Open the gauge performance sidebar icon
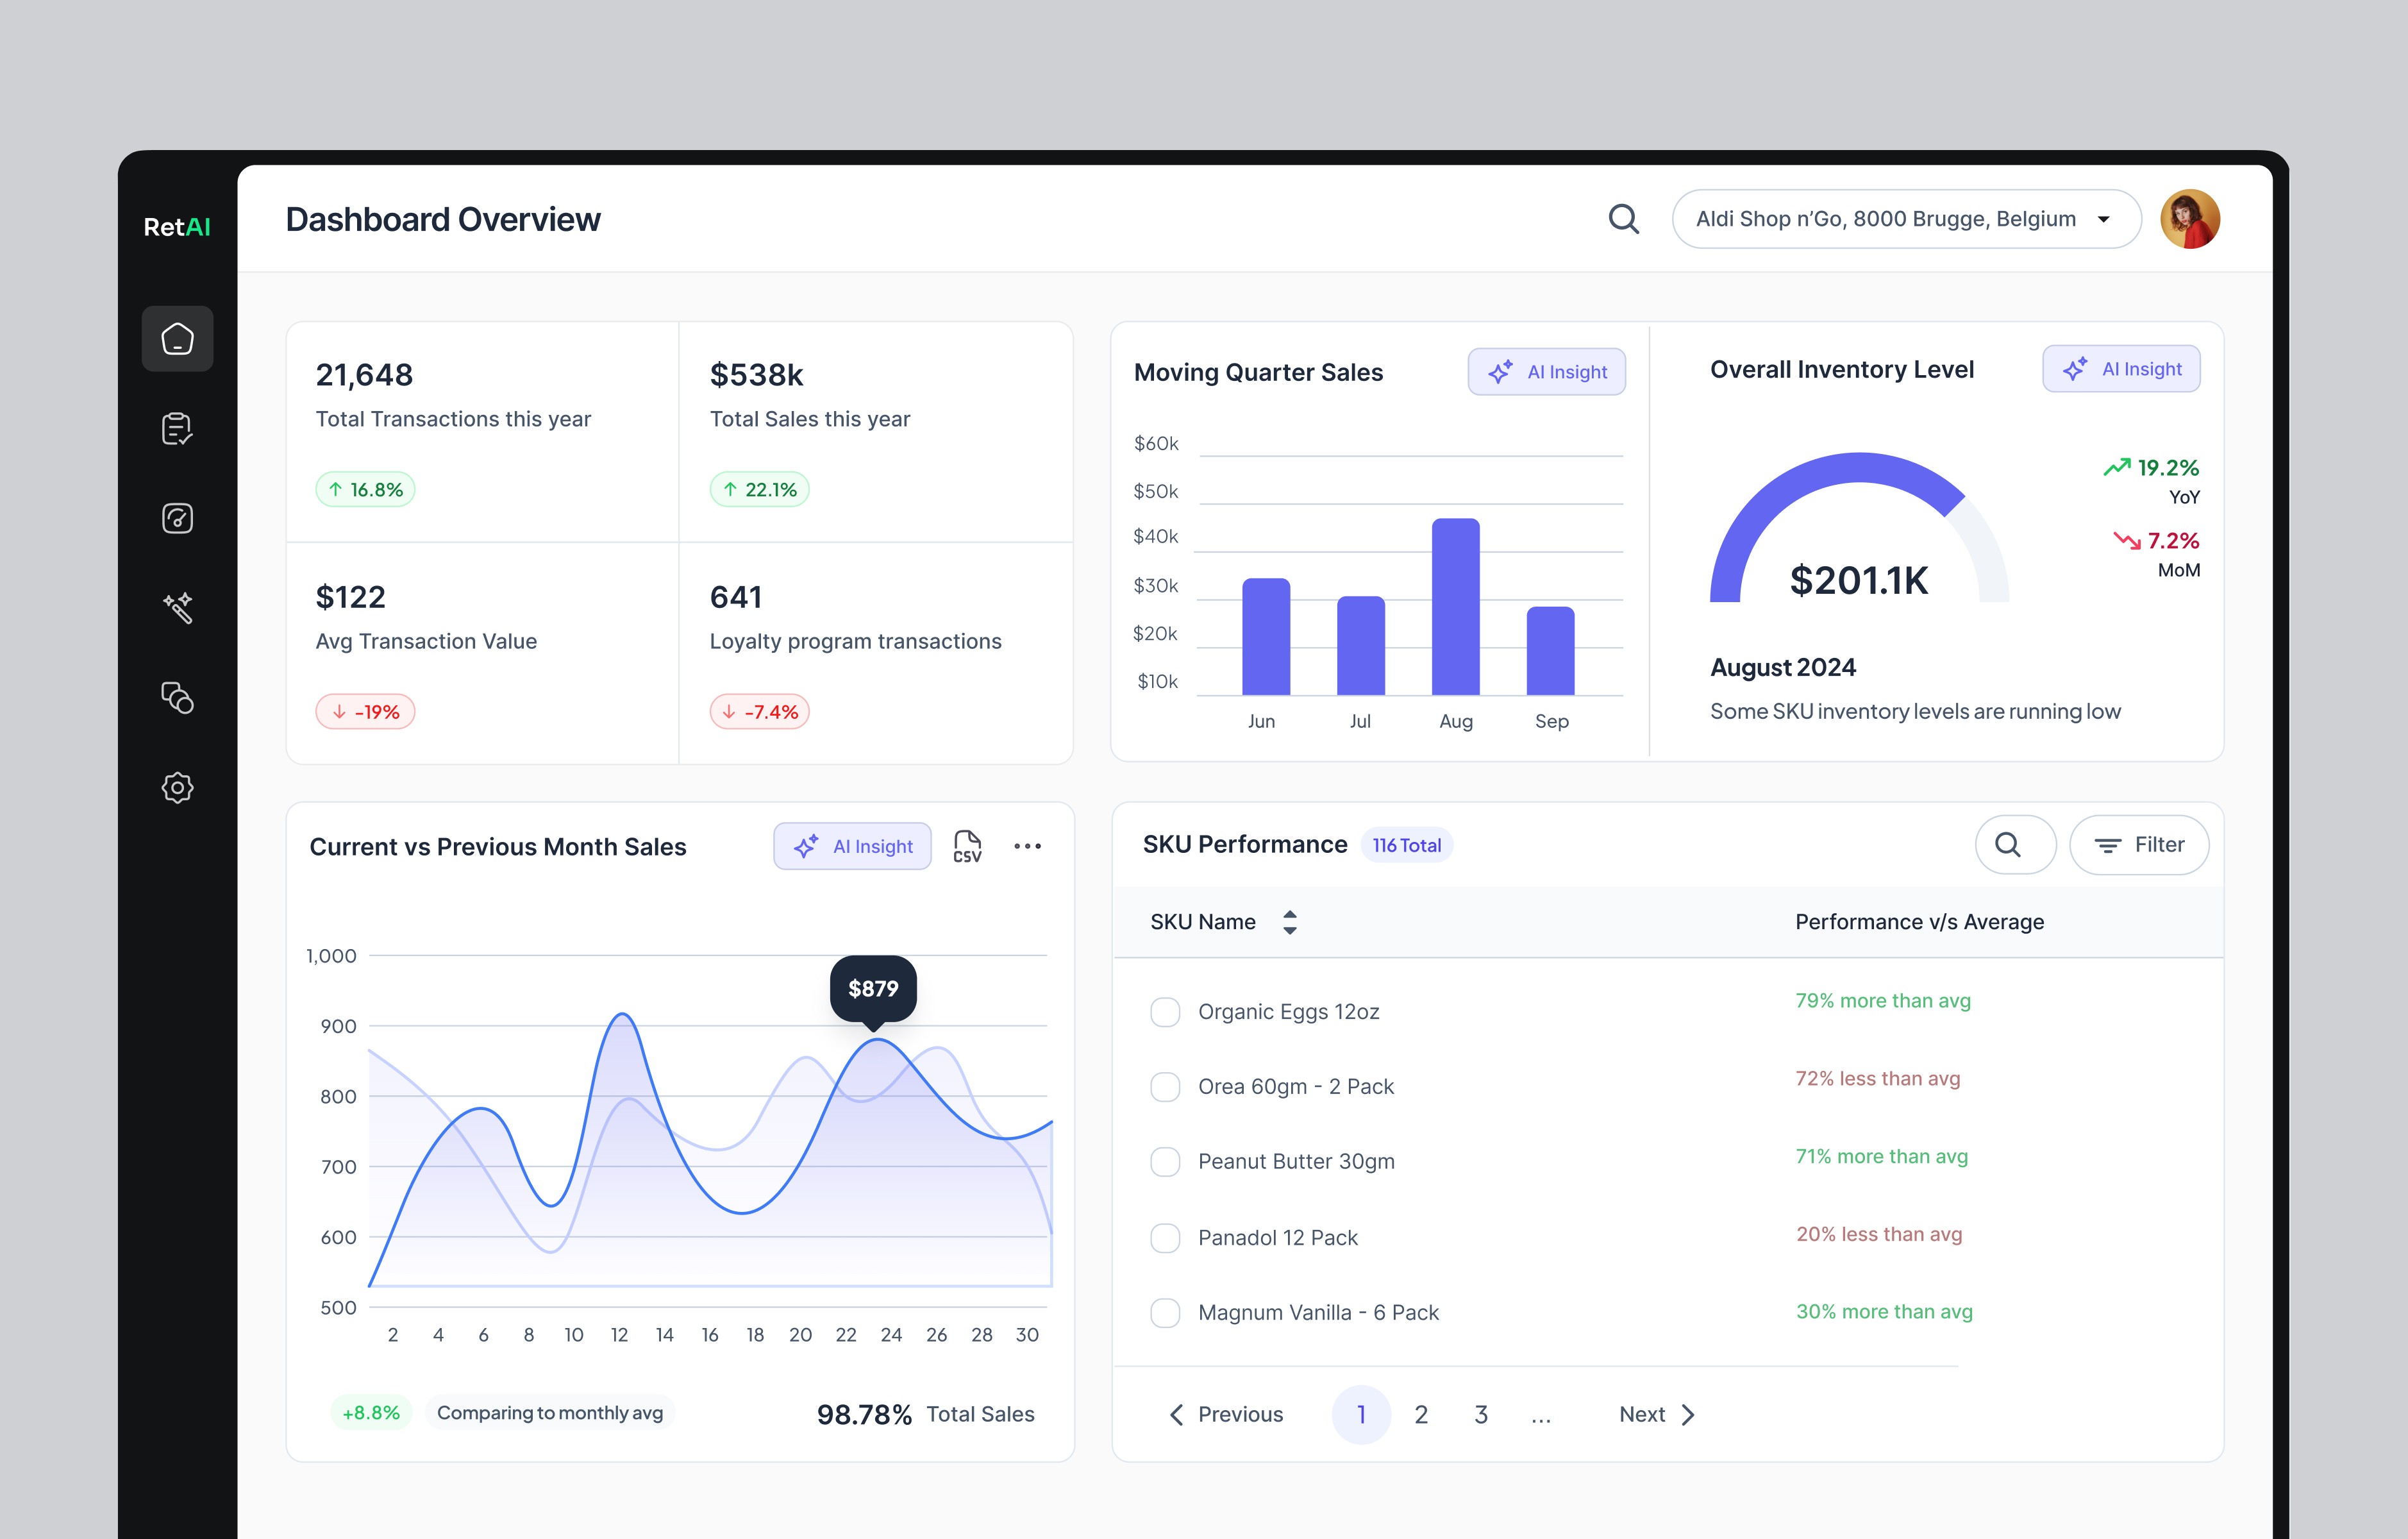Screen dimensions: 2408x1539 177,518
